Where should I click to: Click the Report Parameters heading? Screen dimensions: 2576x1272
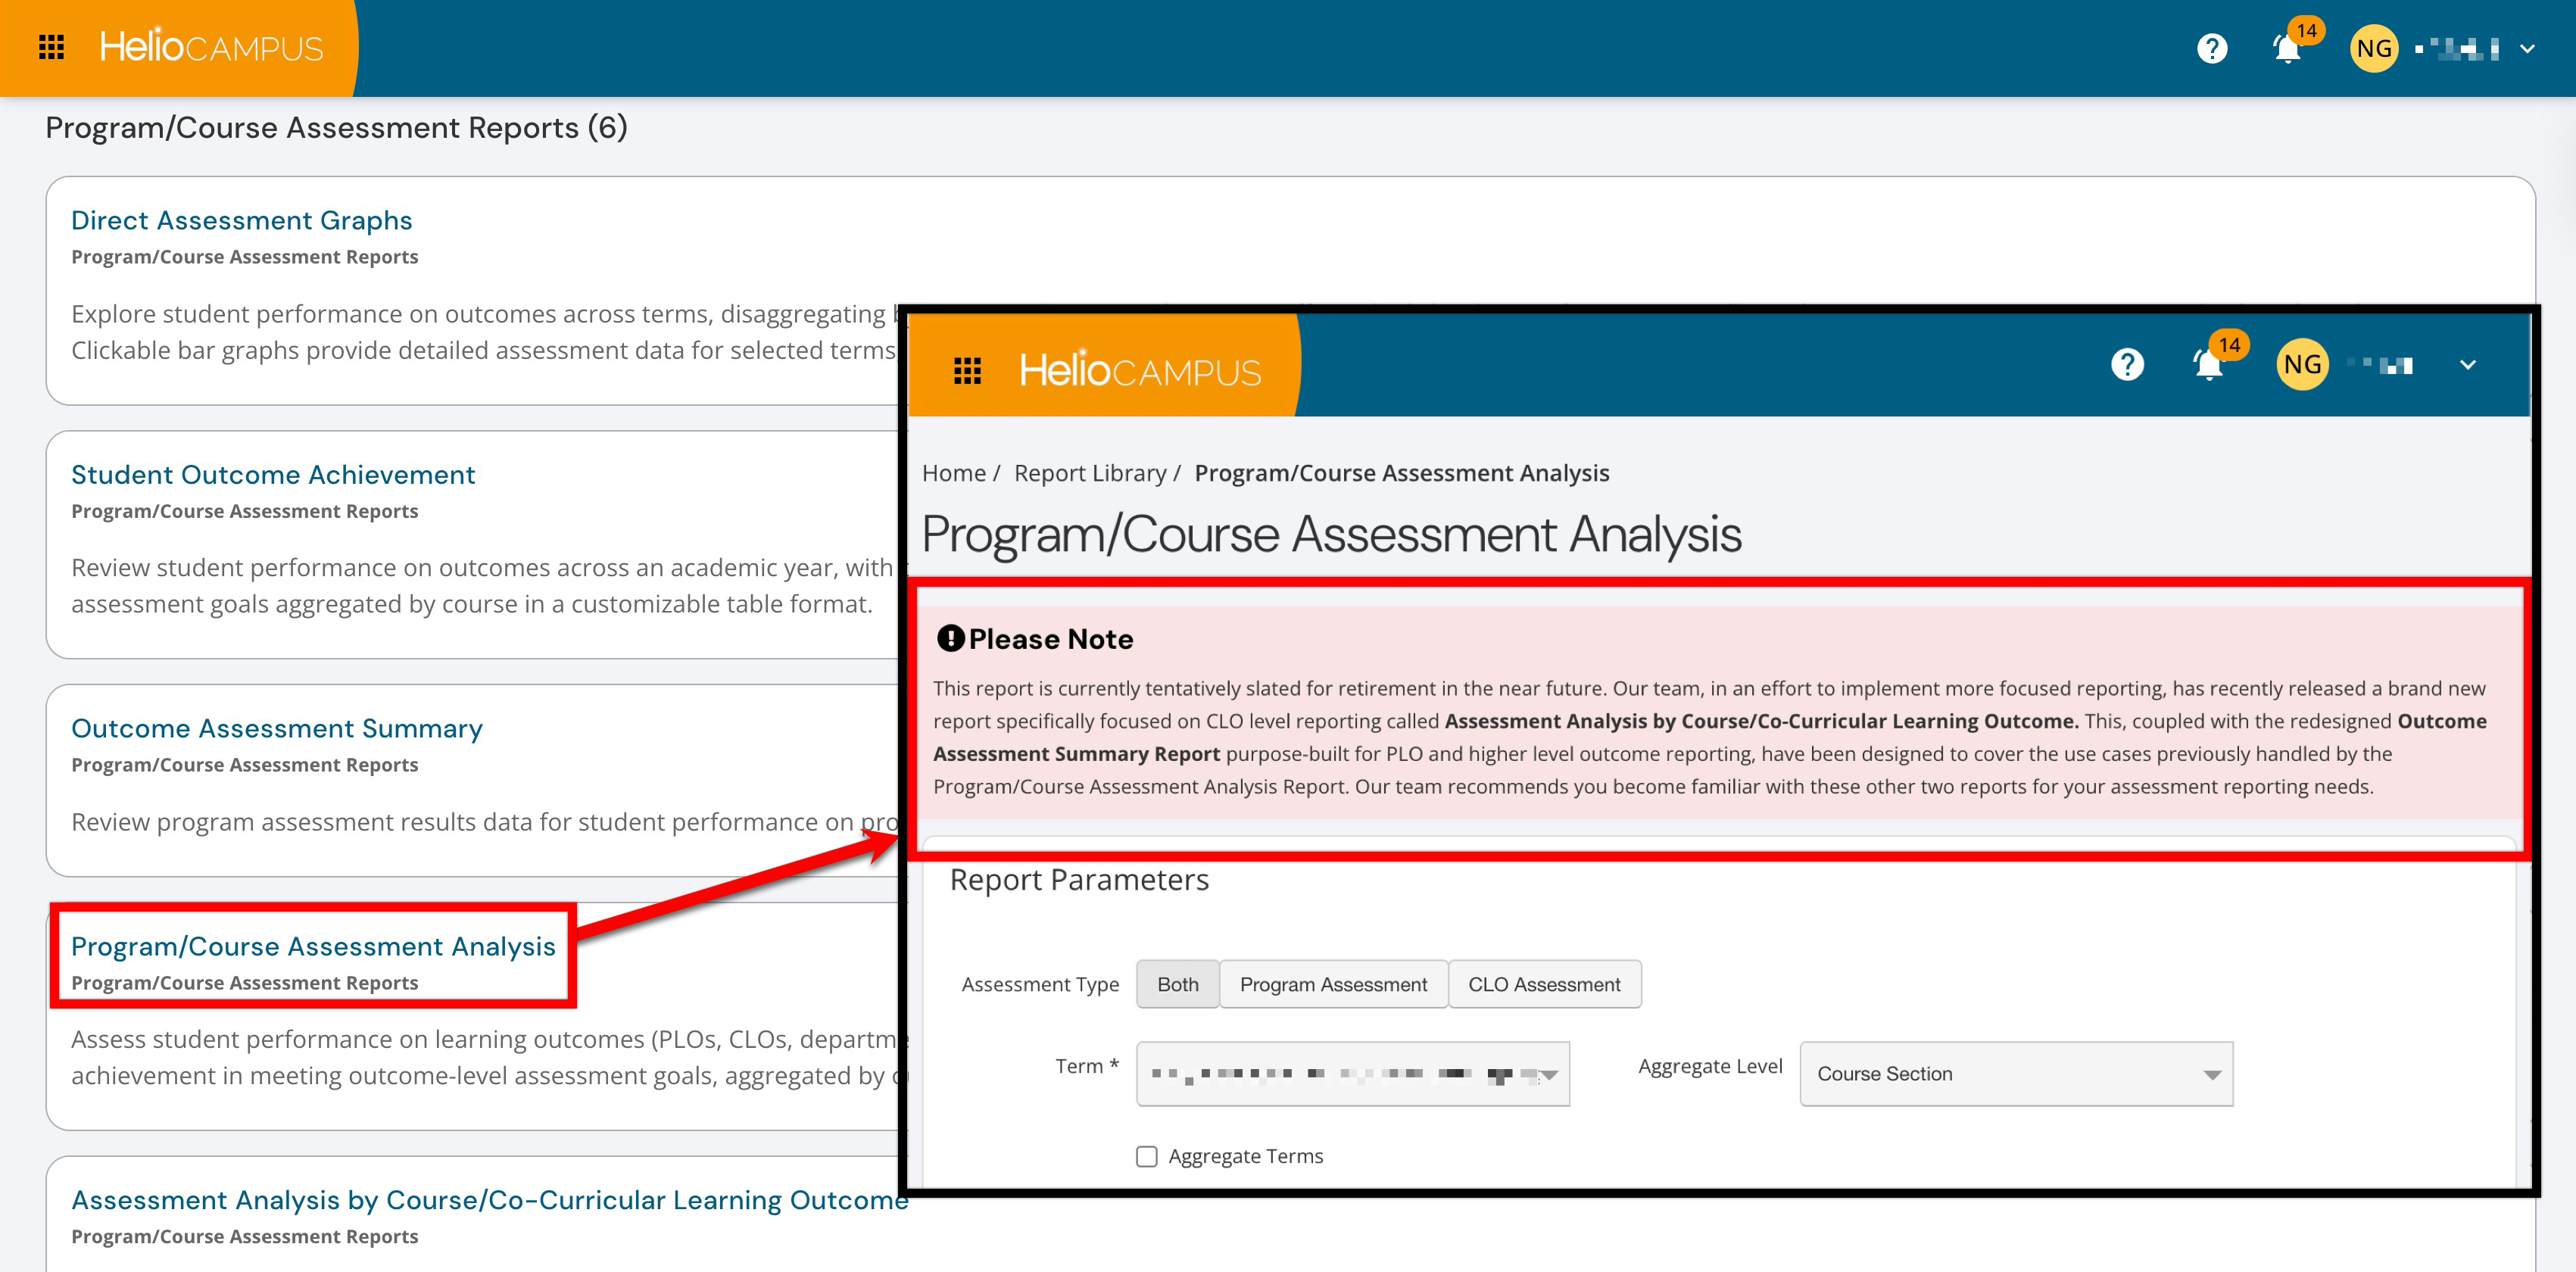coord(1079,880)
